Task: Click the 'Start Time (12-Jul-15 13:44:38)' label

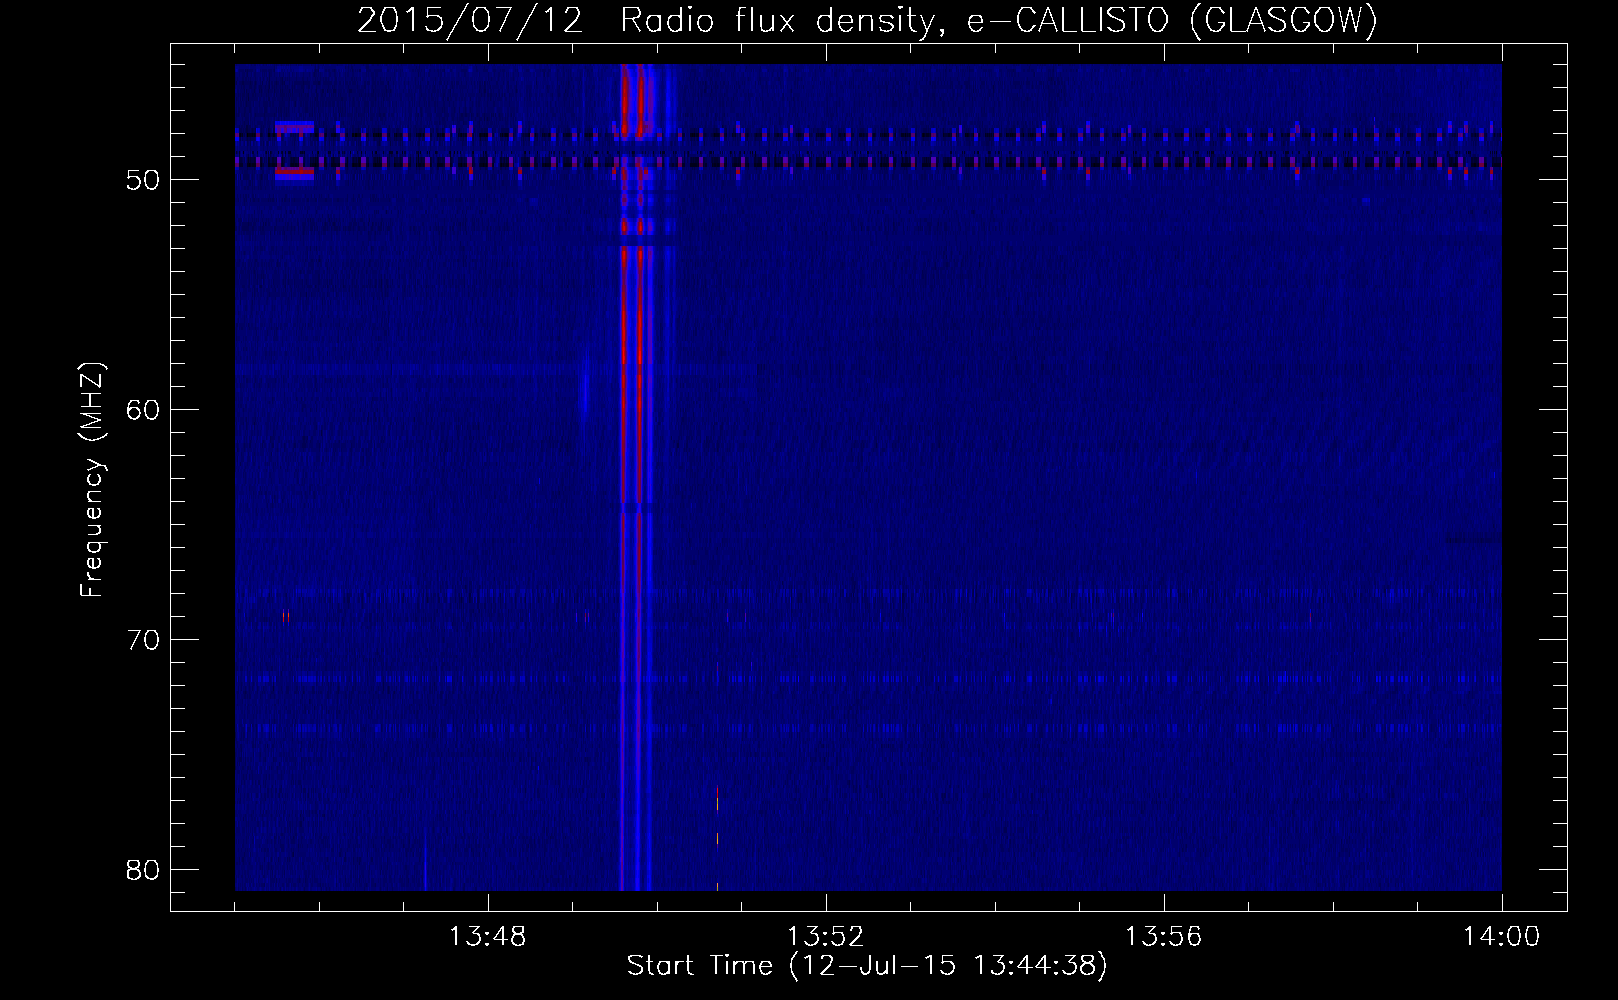Action: [x=867, y=966]
